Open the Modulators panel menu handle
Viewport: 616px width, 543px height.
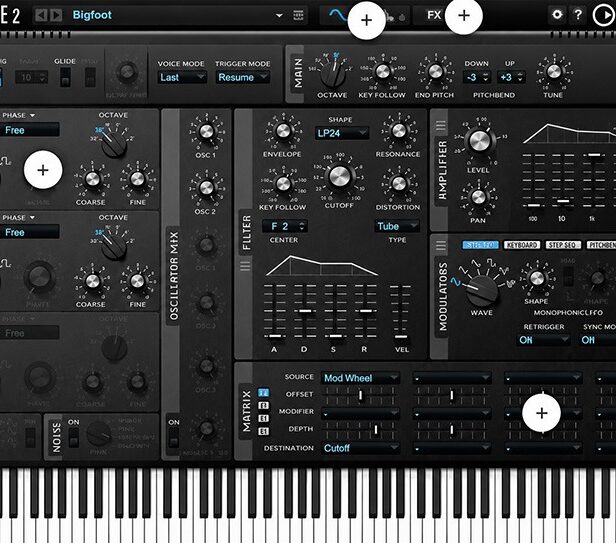click(x=441, y=246)
